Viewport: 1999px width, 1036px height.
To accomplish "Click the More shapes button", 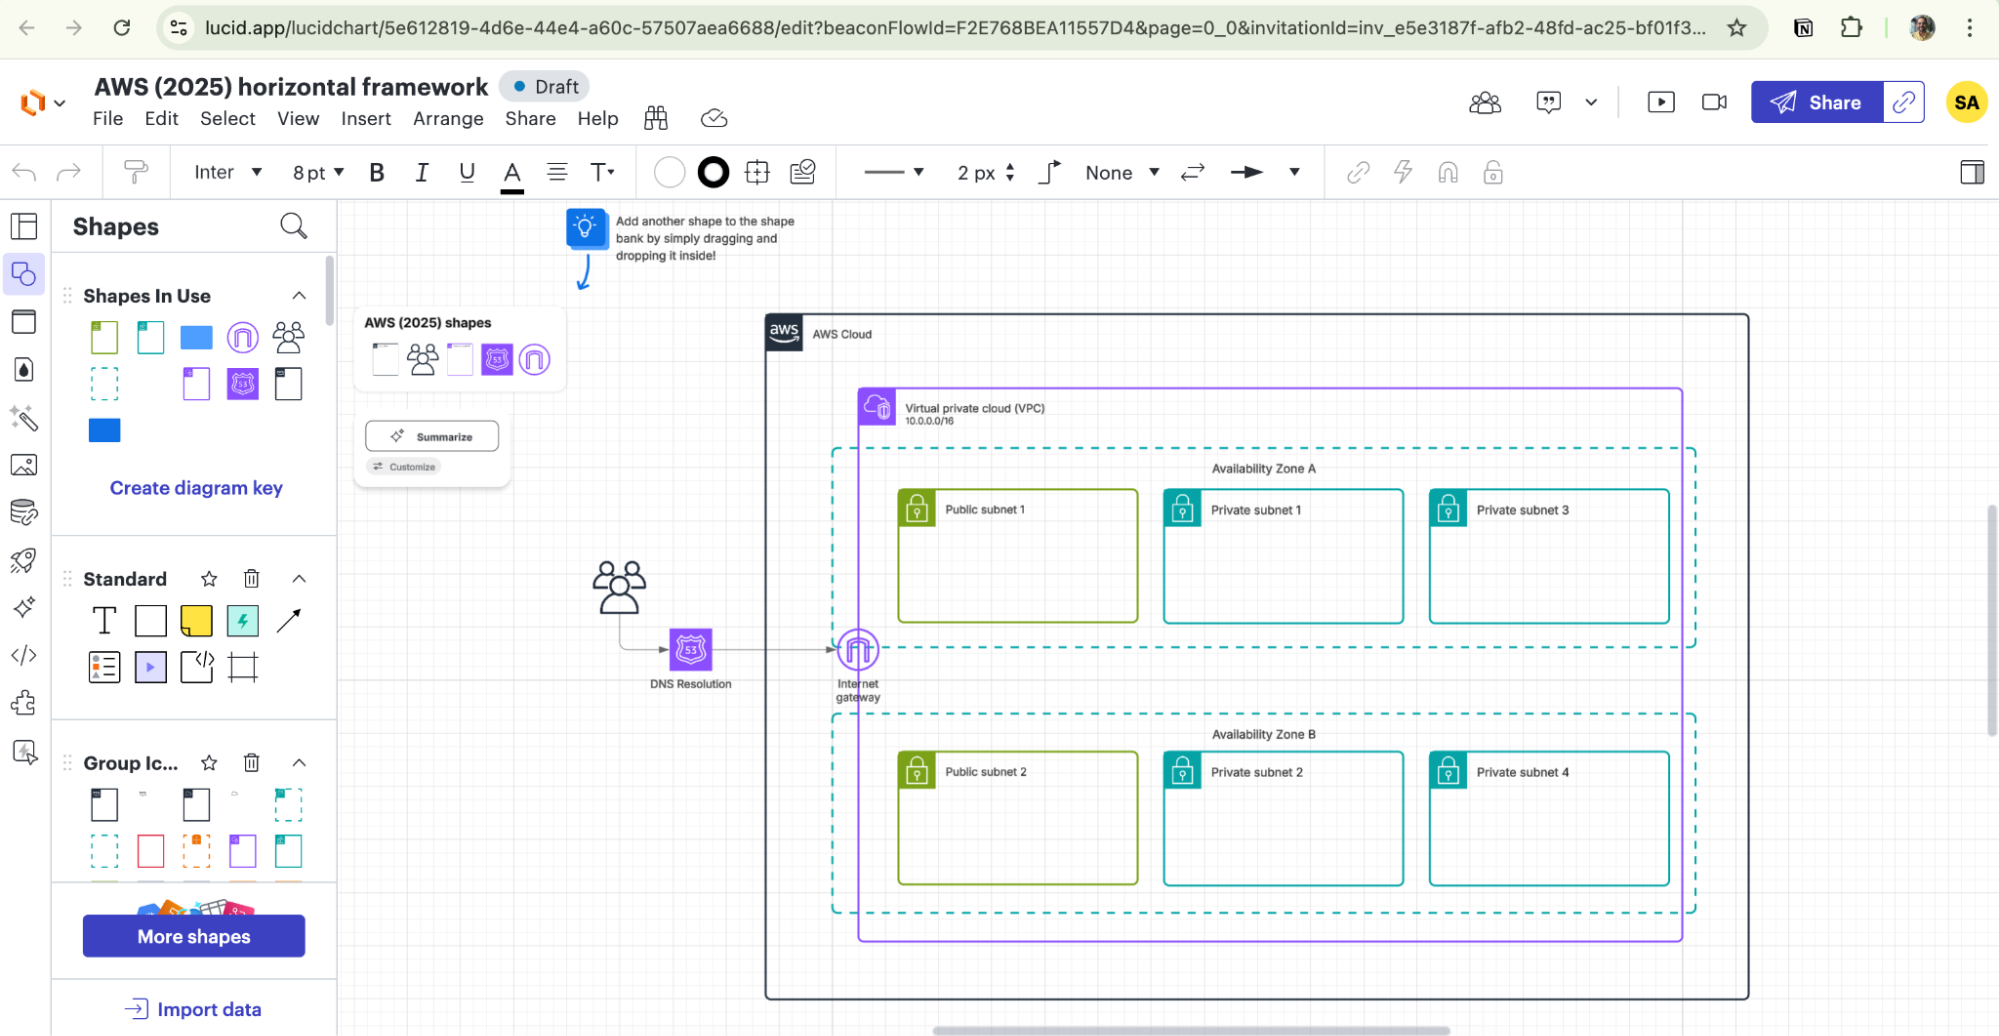I will tap(194, 936).
